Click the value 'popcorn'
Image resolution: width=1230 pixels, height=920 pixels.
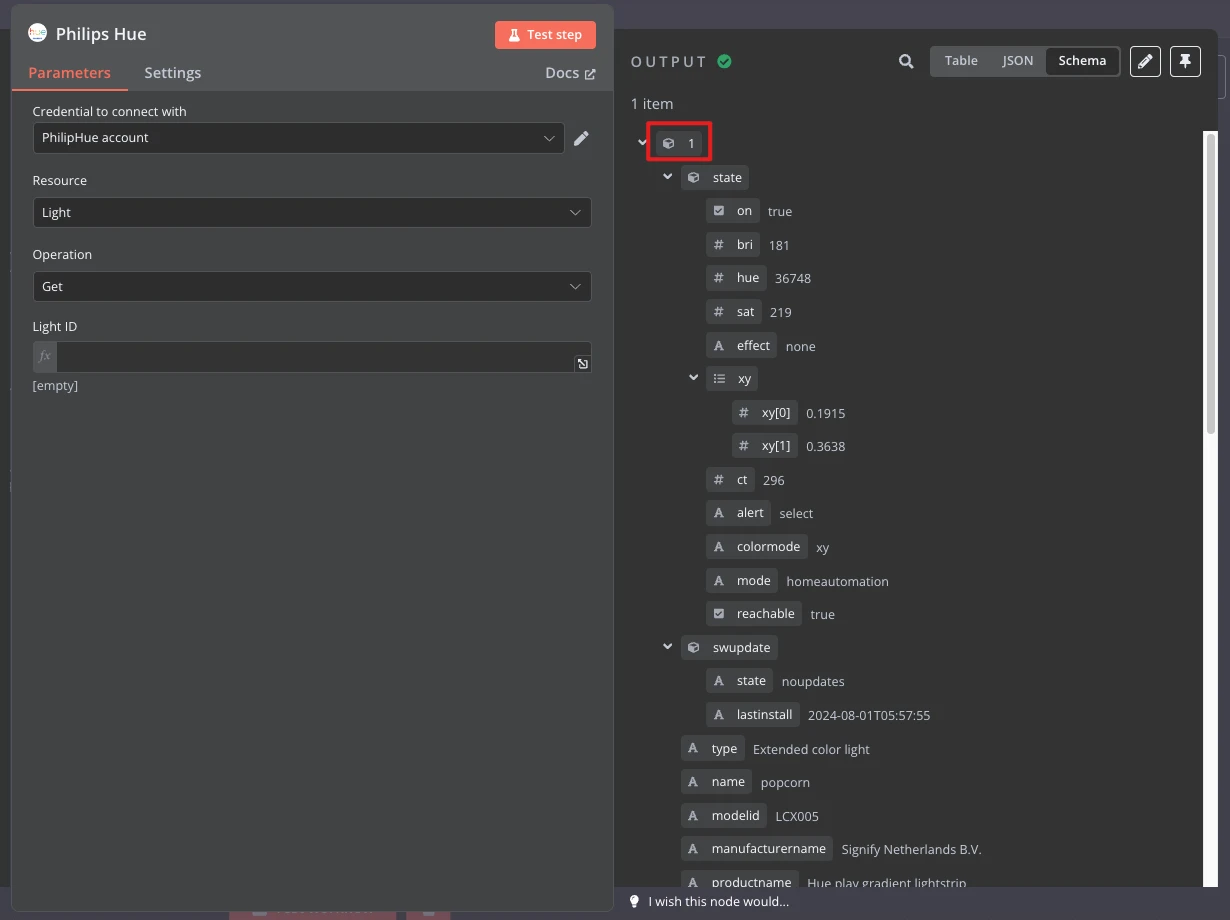click(x=785, y=783)
